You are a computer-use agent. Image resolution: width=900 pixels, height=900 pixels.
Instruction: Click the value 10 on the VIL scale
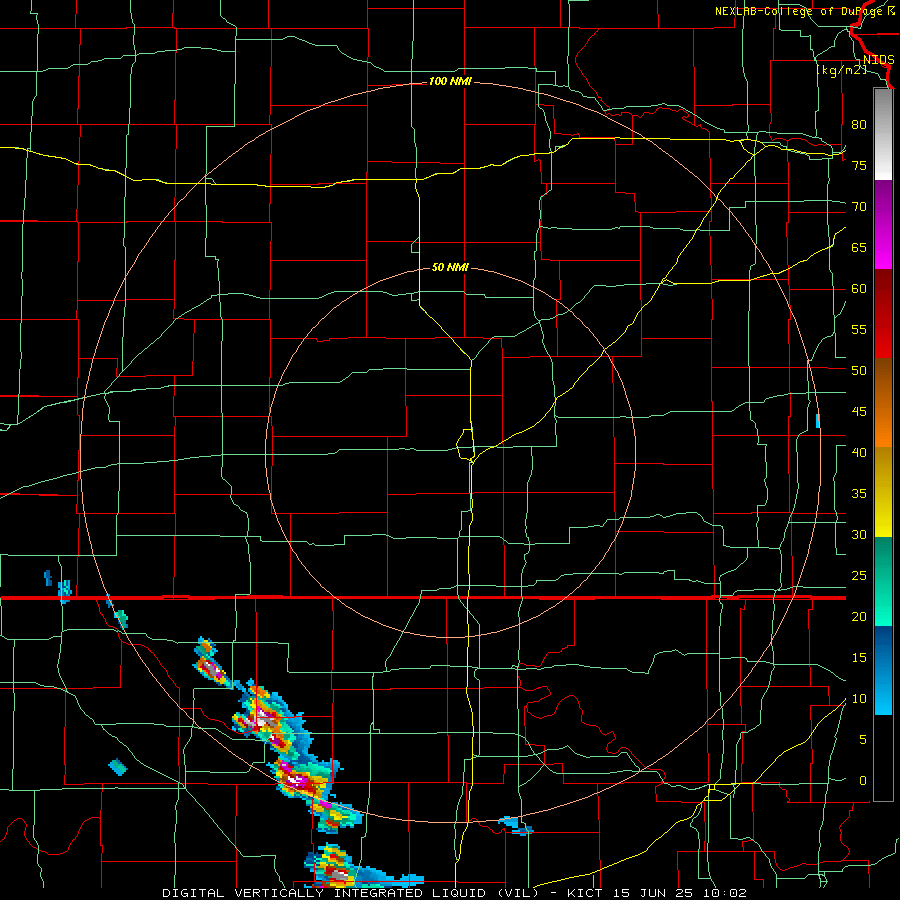point(859,699)
